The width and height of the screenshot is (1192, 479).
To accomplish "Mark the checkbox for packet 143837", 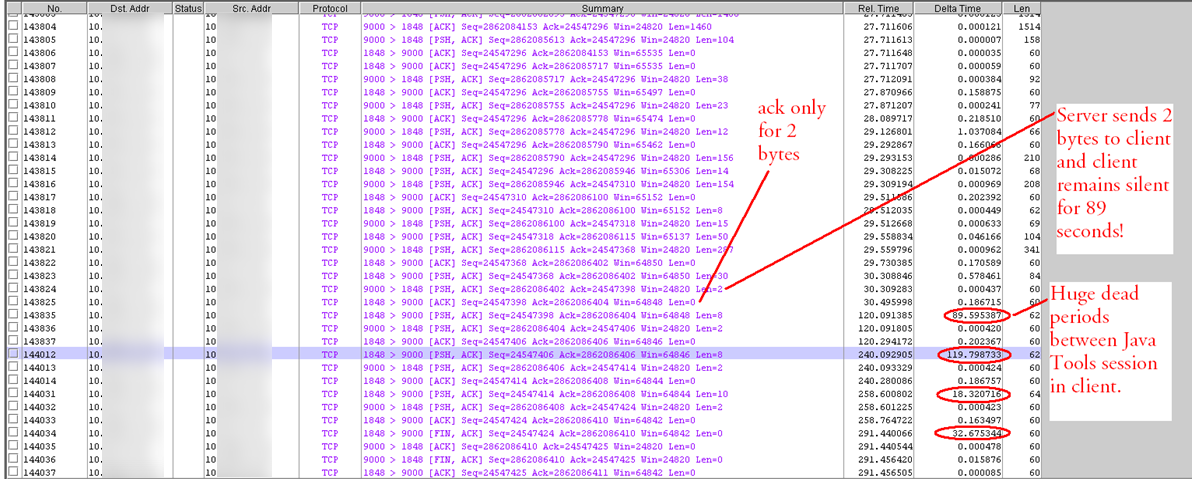I will (12, 340).
